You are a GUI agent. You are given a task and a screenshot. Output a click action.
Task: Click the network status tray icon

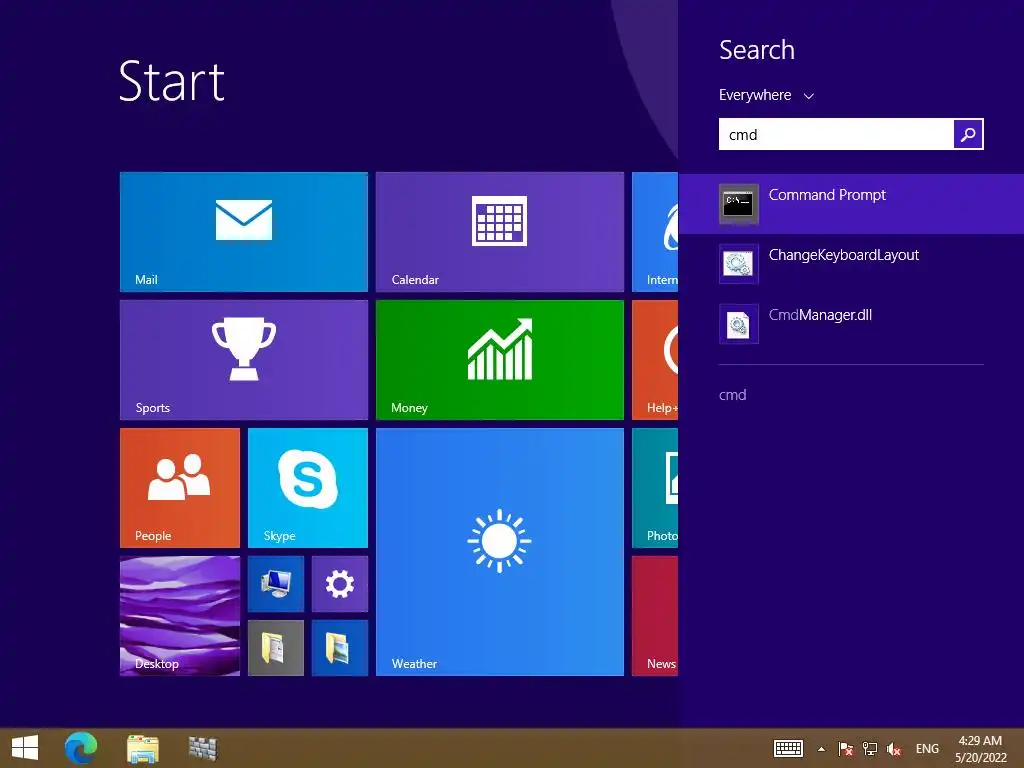point(870,748)
